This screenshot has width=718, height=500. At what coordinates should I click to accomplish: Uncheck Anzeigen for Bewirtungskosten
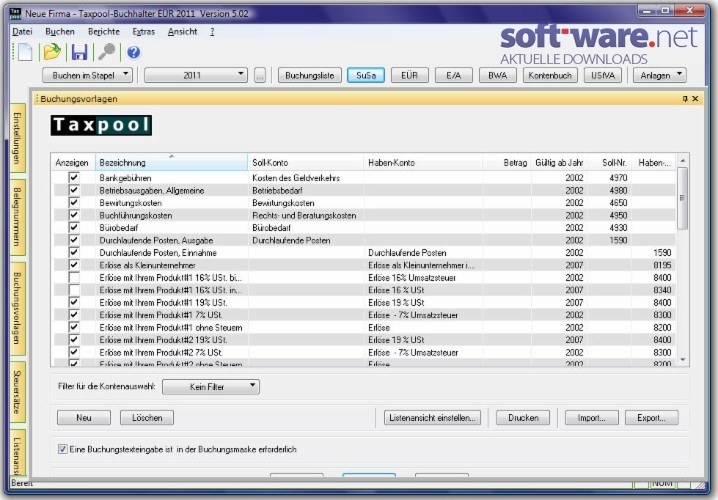pos(74,202)
